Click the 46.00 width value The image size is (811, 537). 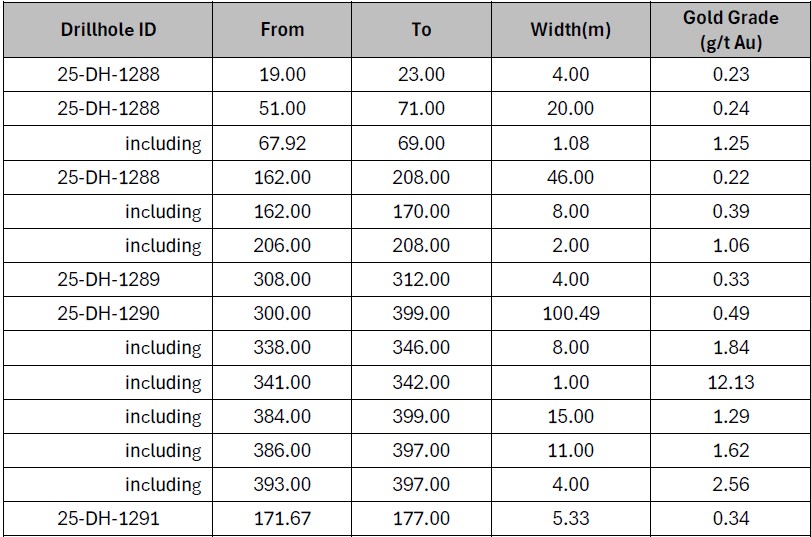(x=570, y=177)
